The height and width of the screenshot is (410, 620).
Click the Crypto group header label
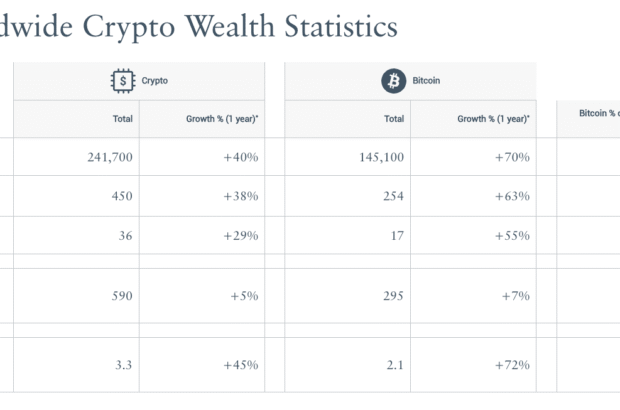155,81
